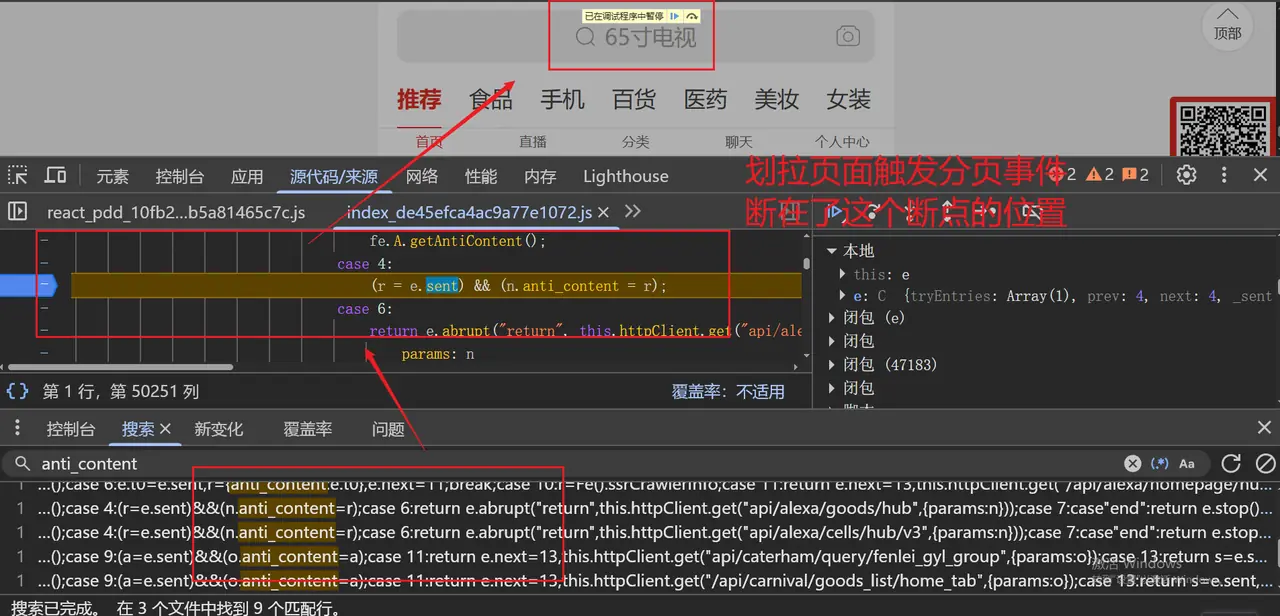Clear the anti_content search query

[x=1132, y=463]
